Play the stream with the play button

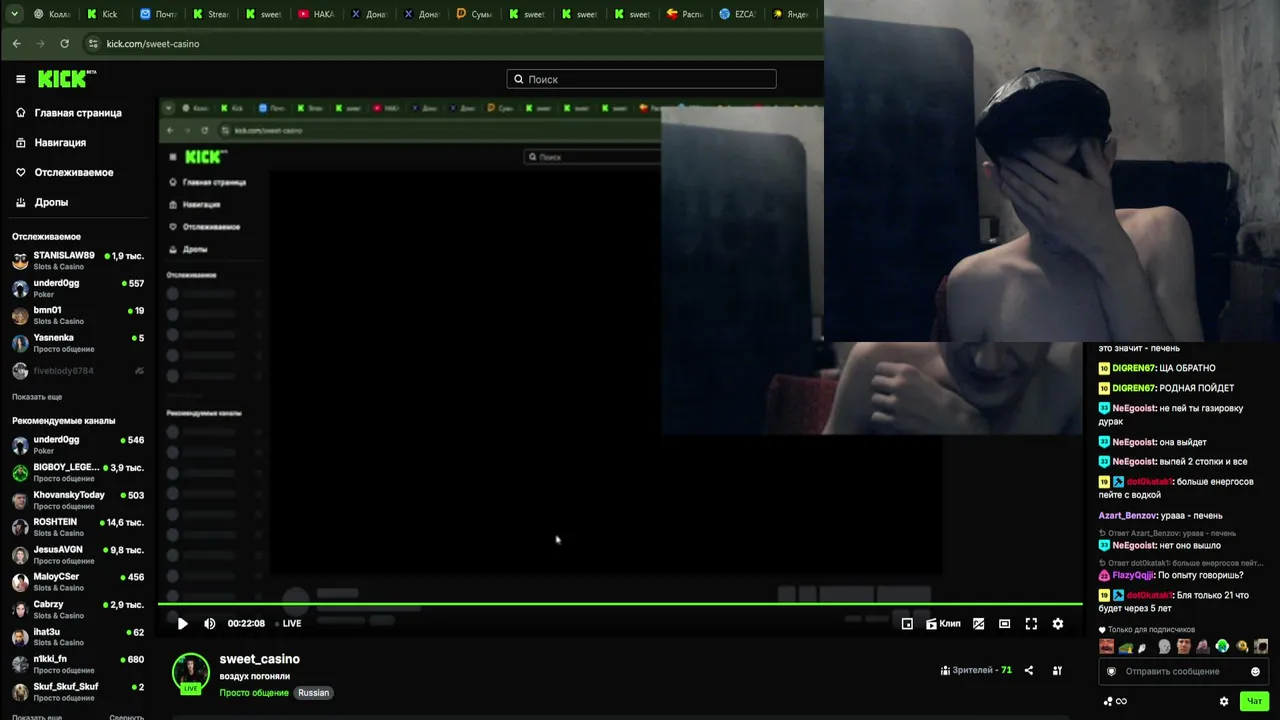(x=182, y=623)
